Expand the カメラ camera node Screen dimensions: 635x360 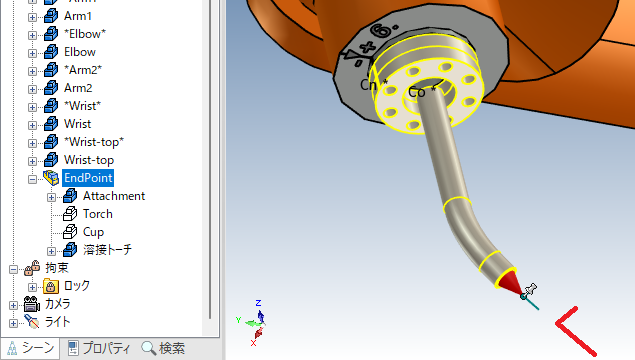point(13,305)
